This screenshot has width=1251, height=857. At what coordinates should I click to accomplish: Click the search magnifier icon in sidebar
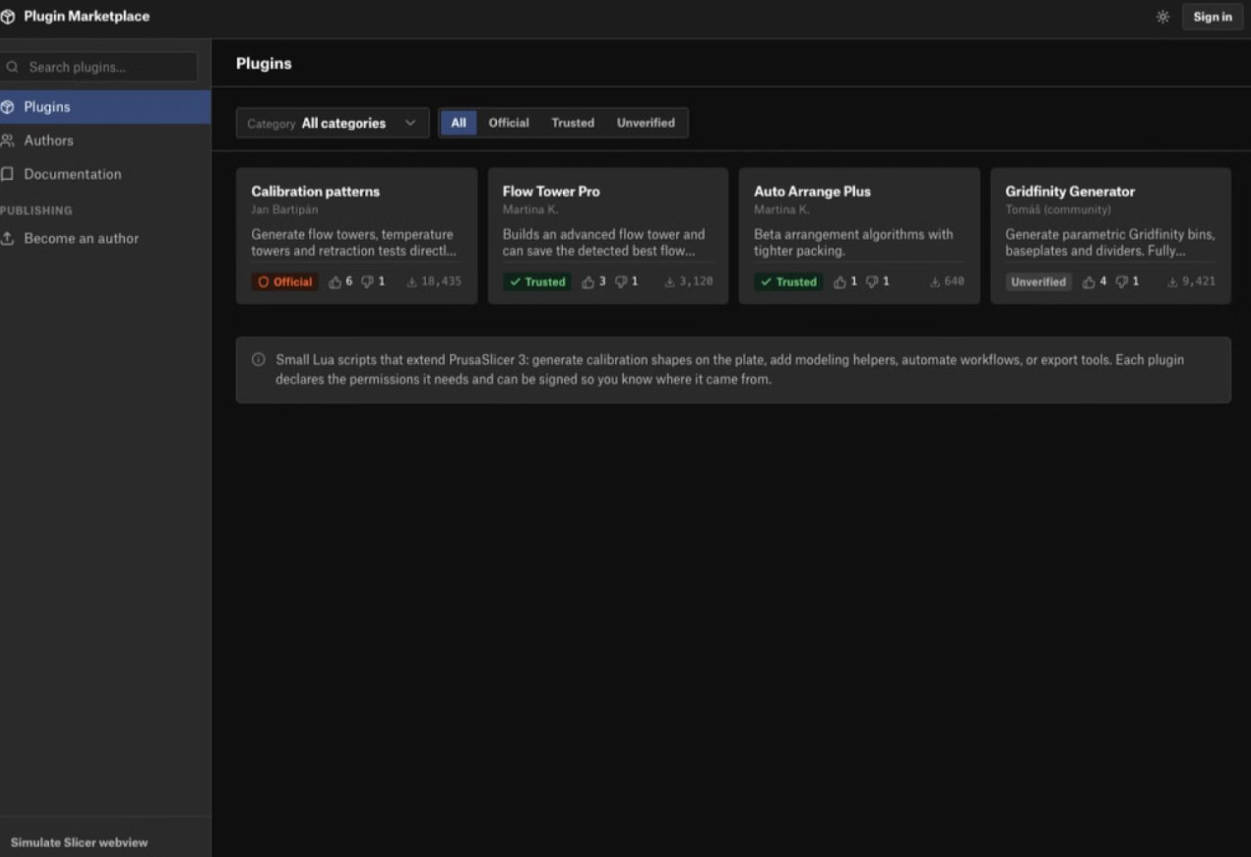[13, 67]
